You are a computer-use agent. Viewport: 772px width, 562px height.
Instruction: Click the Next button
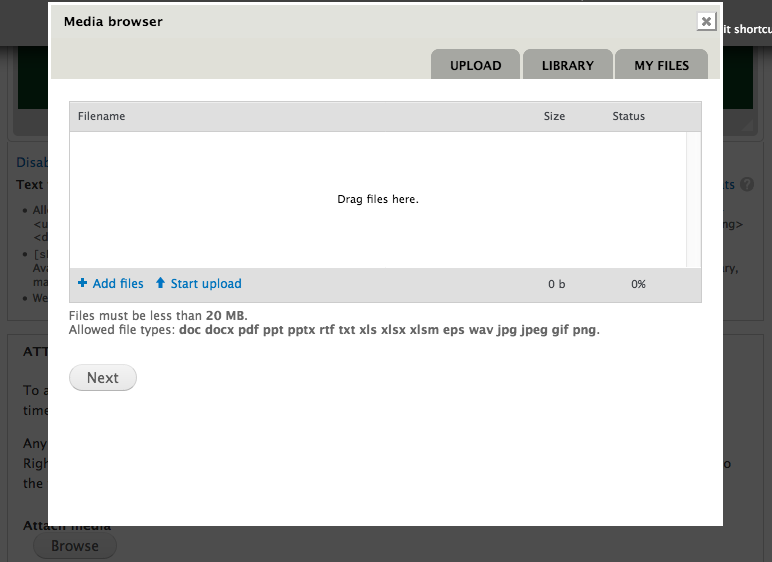click(x=102, y=378)
